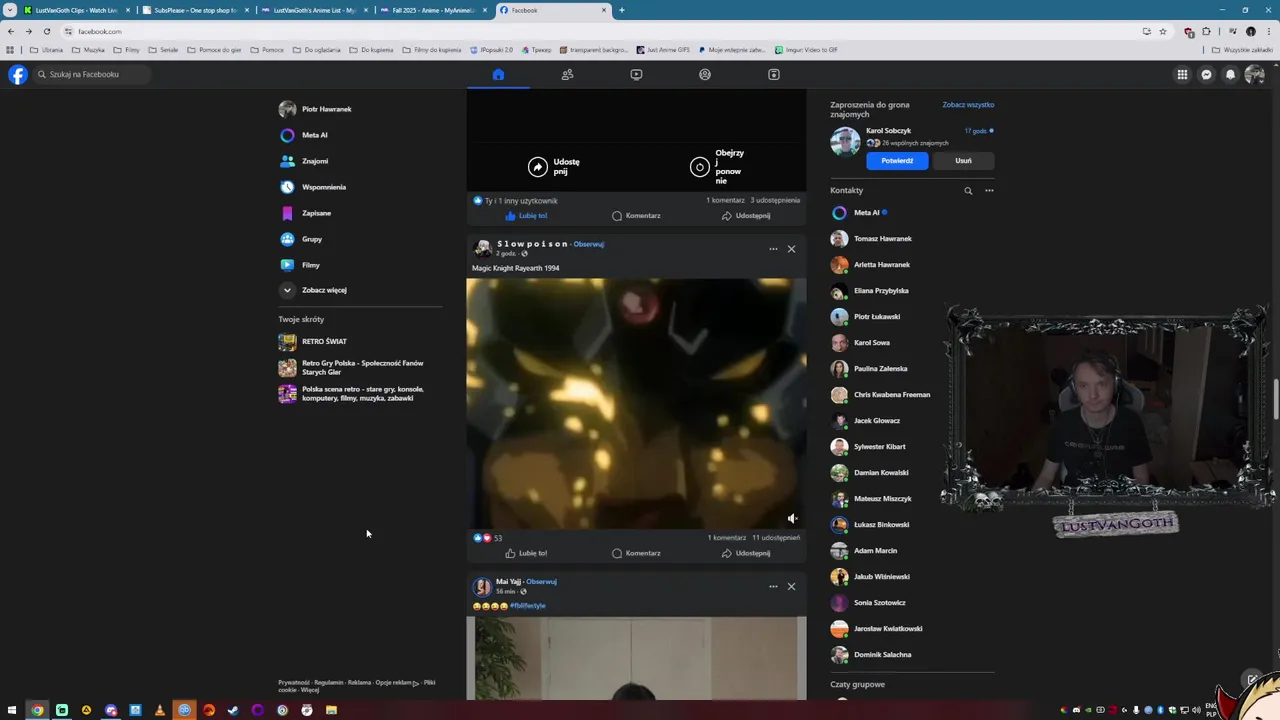The width and height of the screenshot is (1280, 720).
Task: Open Windows Start menu
Action: 12,710
